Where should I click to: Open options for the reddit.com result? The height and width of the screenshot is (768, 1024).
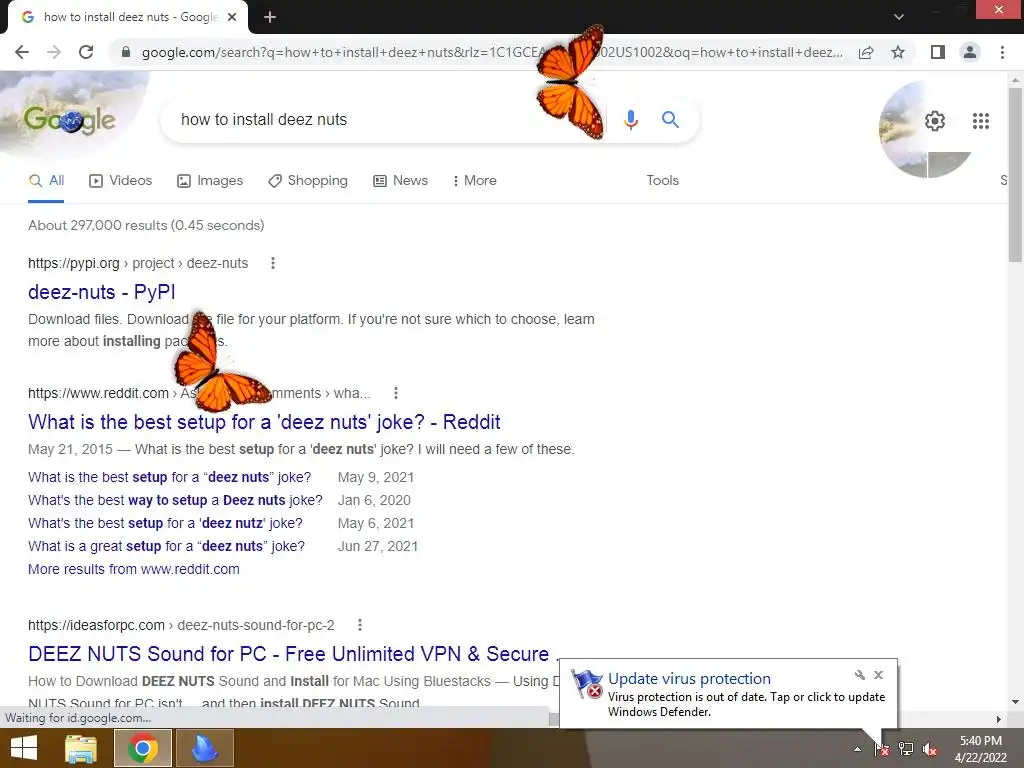click(396, 393)
